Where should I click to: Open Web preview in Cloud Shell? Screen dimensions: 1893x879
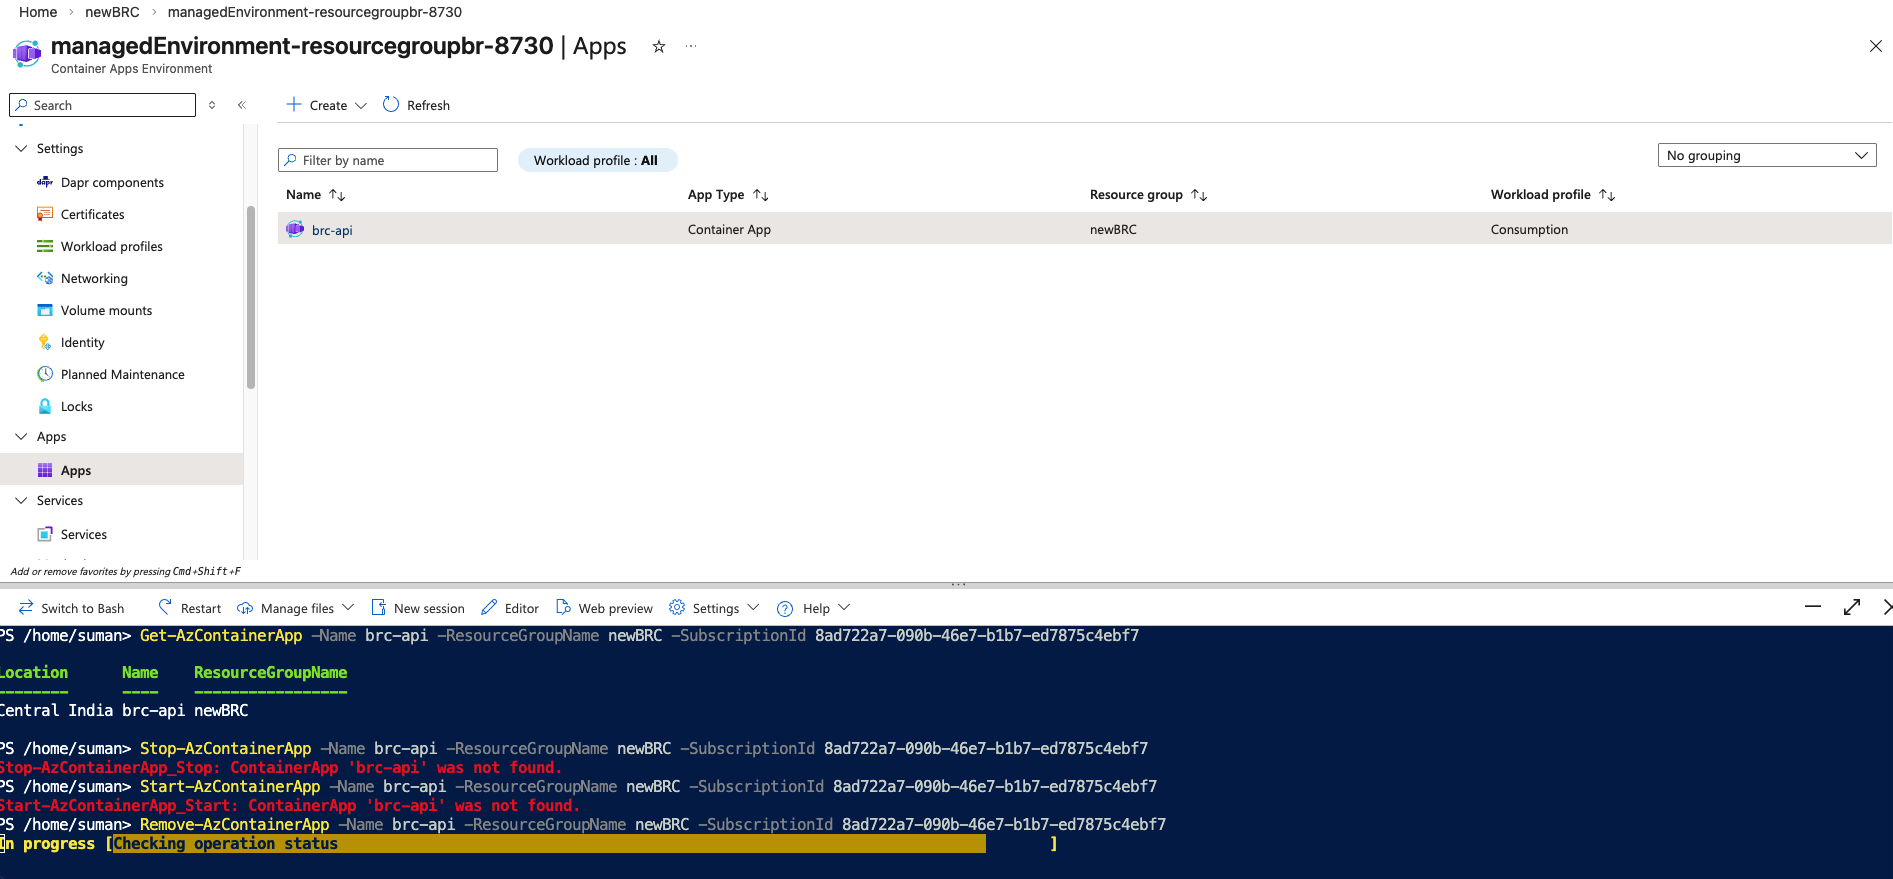[604, 608]
